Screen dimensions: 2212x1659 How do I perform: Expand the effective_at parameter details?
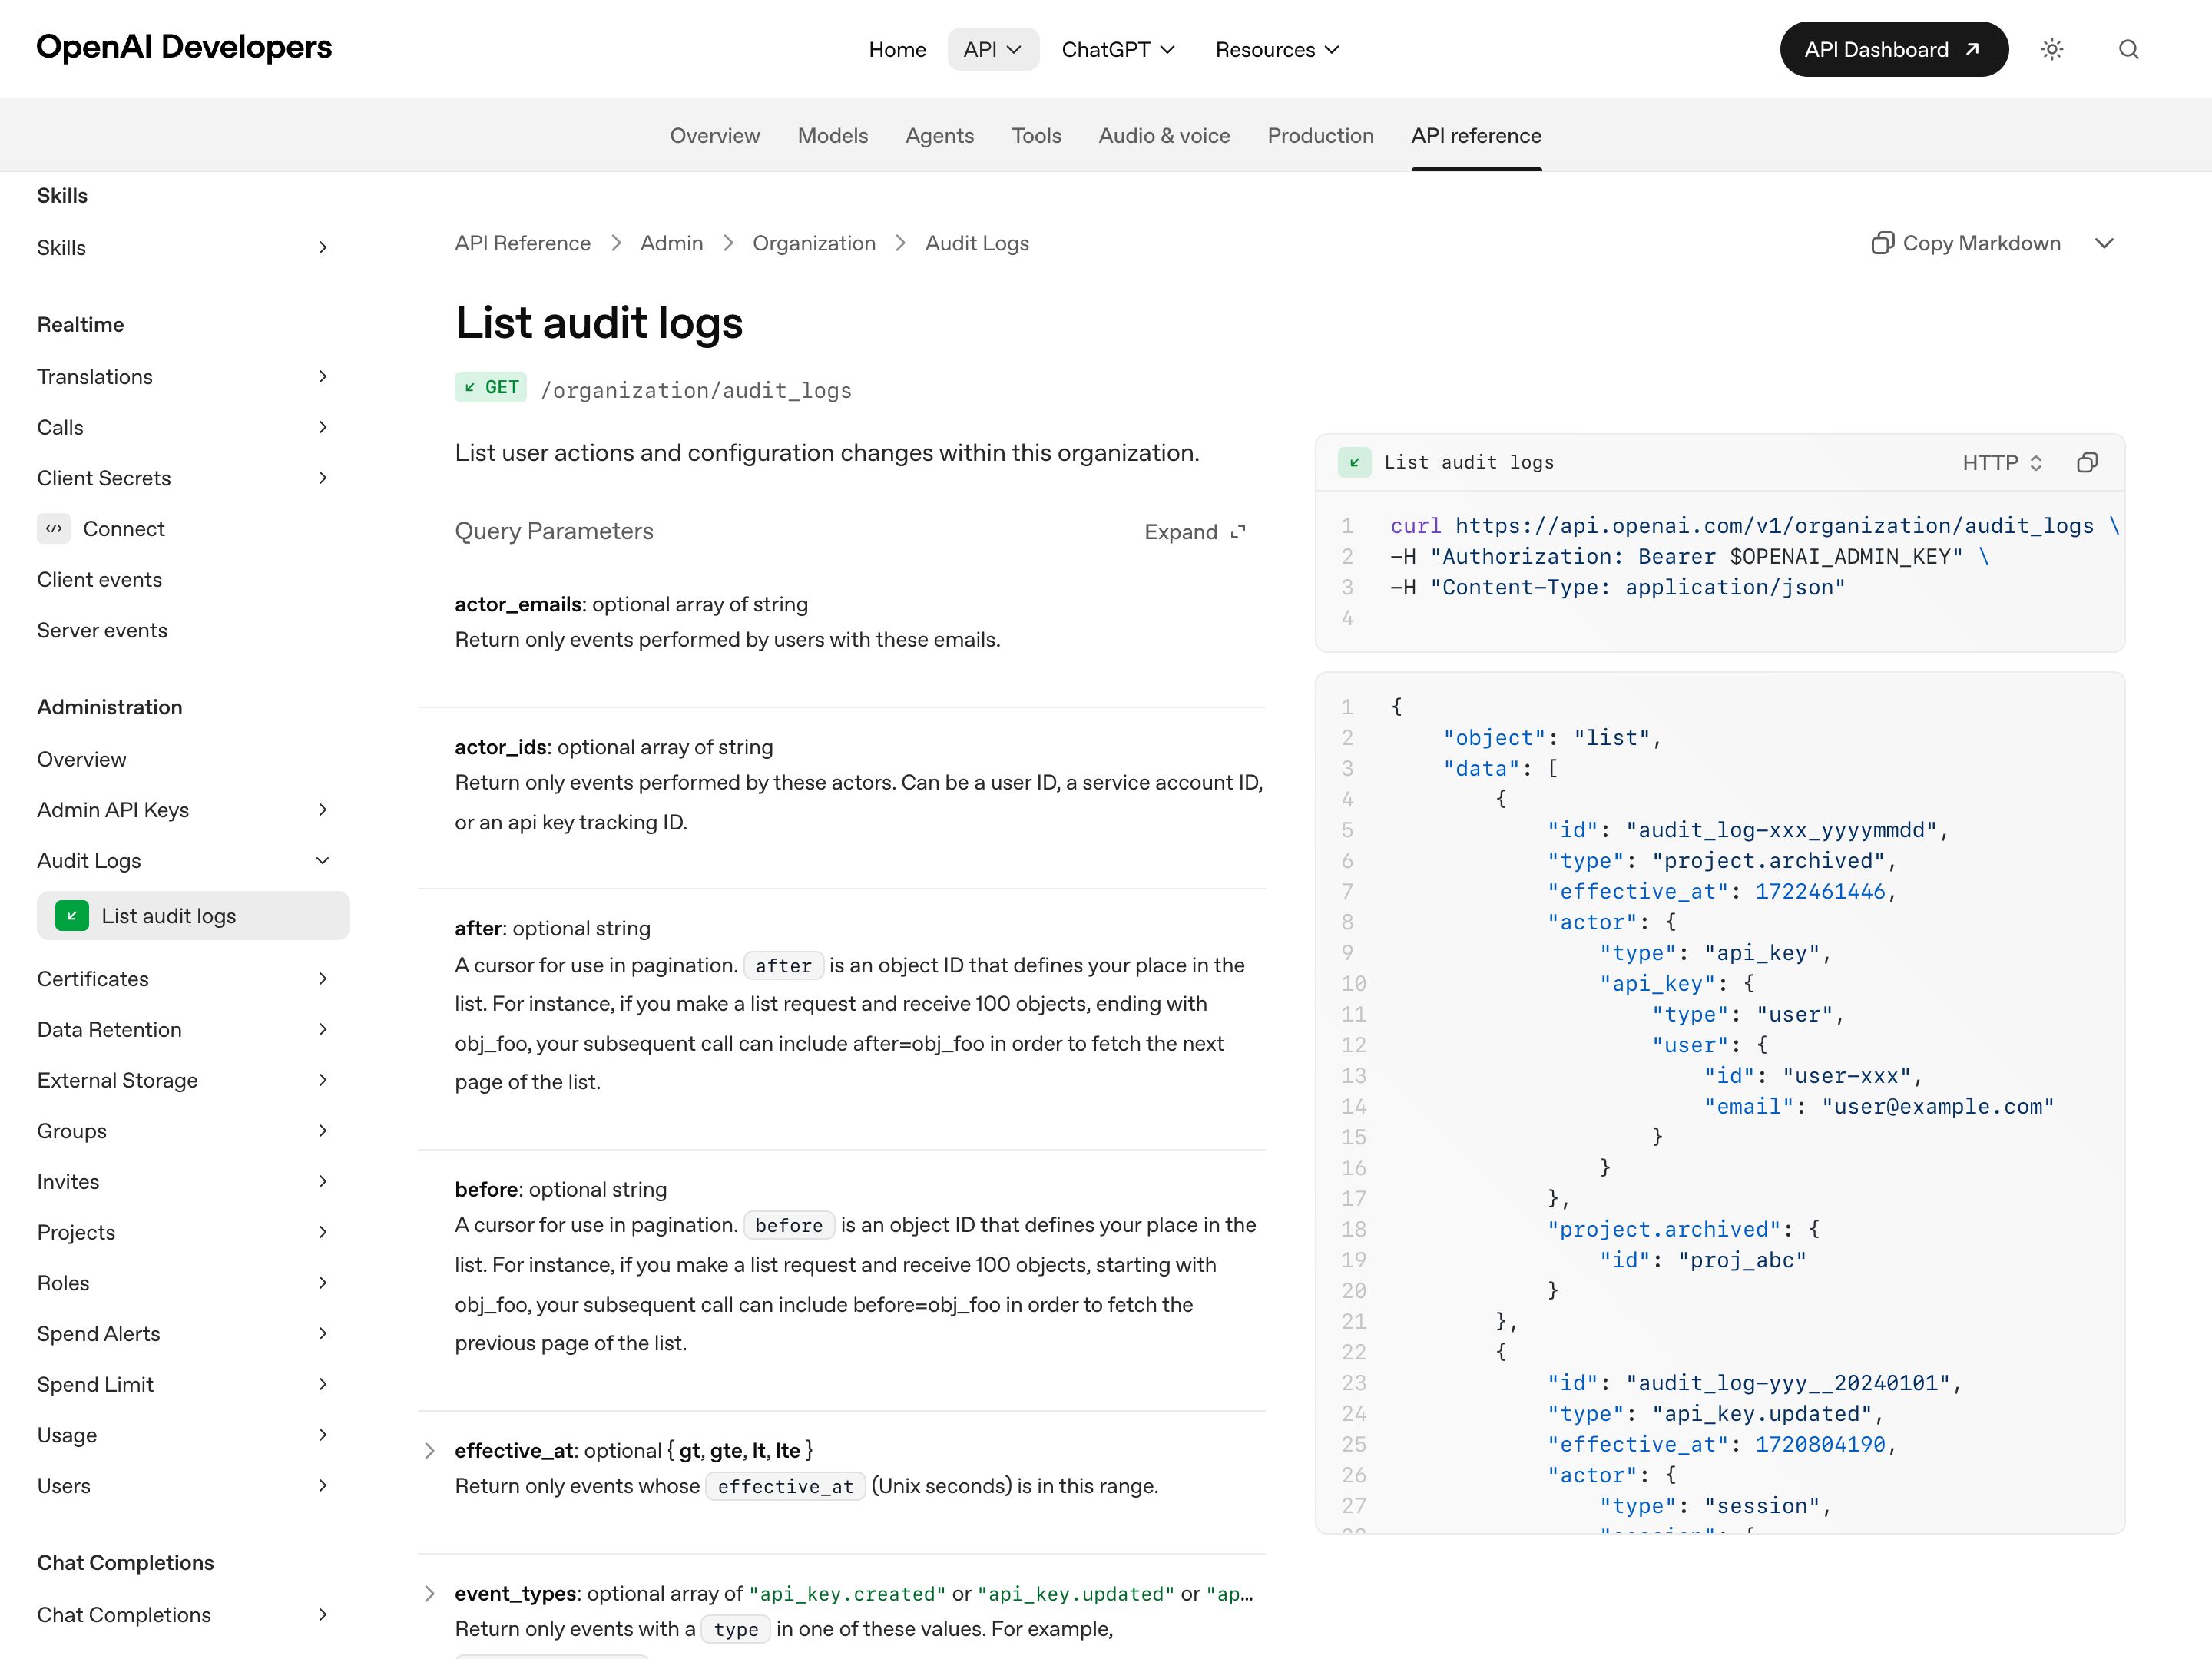[429, 1451]
